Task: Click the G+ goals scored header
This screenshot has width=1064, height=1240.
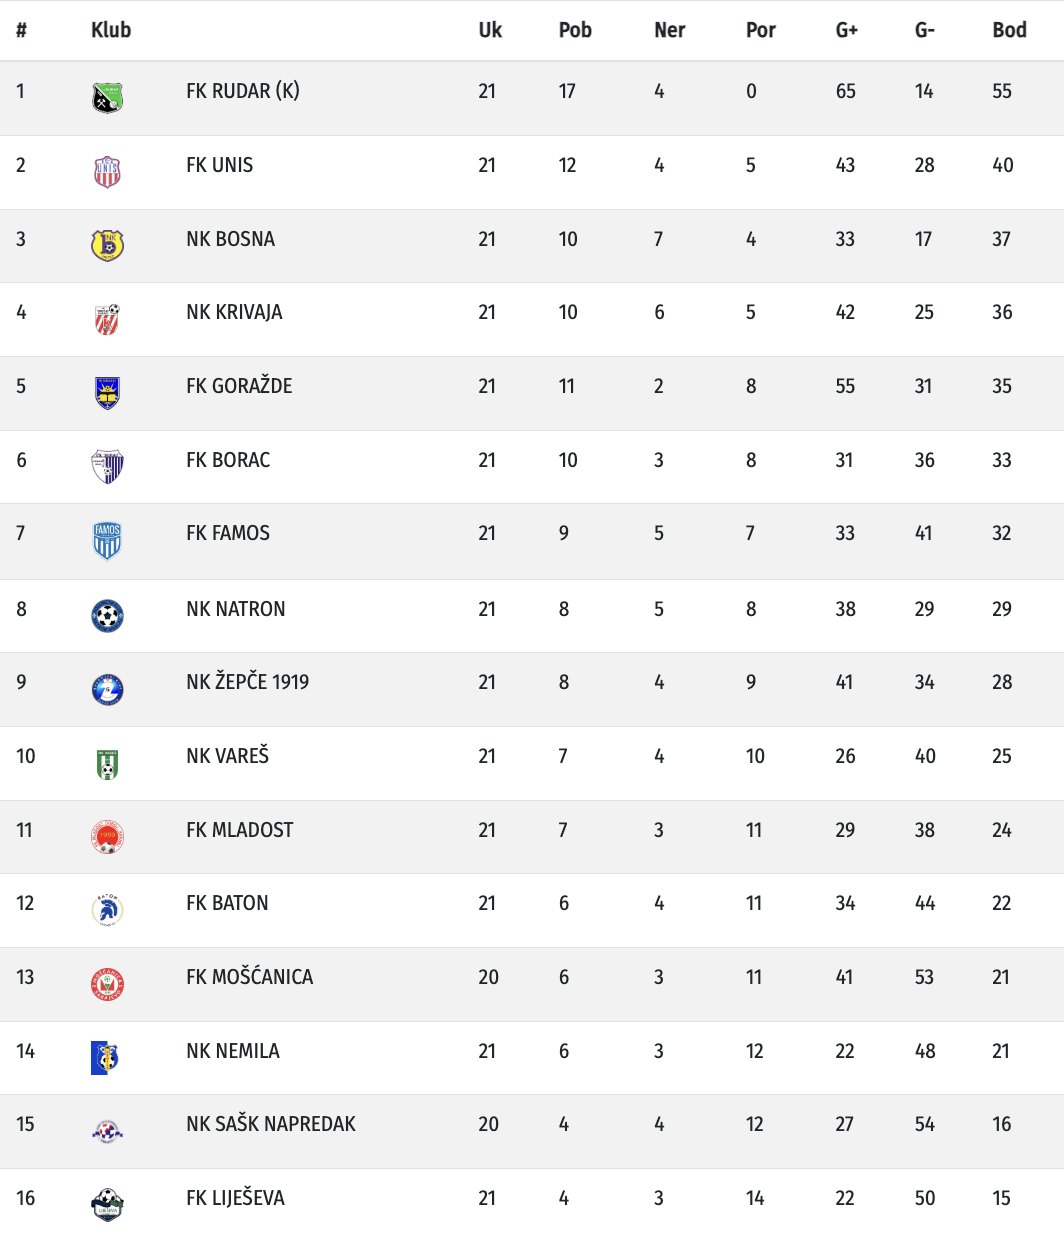Action: point(846,30)
